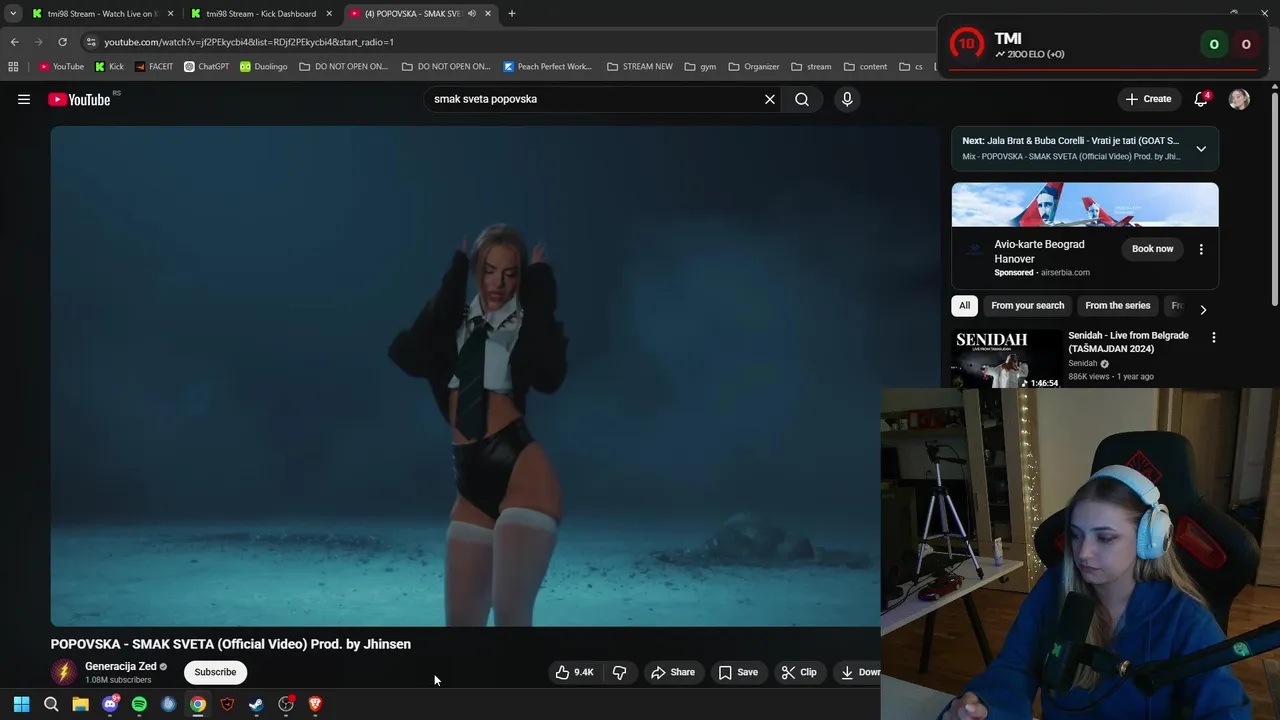Create a Clip of video
The image size is (1280, 720).
point(799,672)
